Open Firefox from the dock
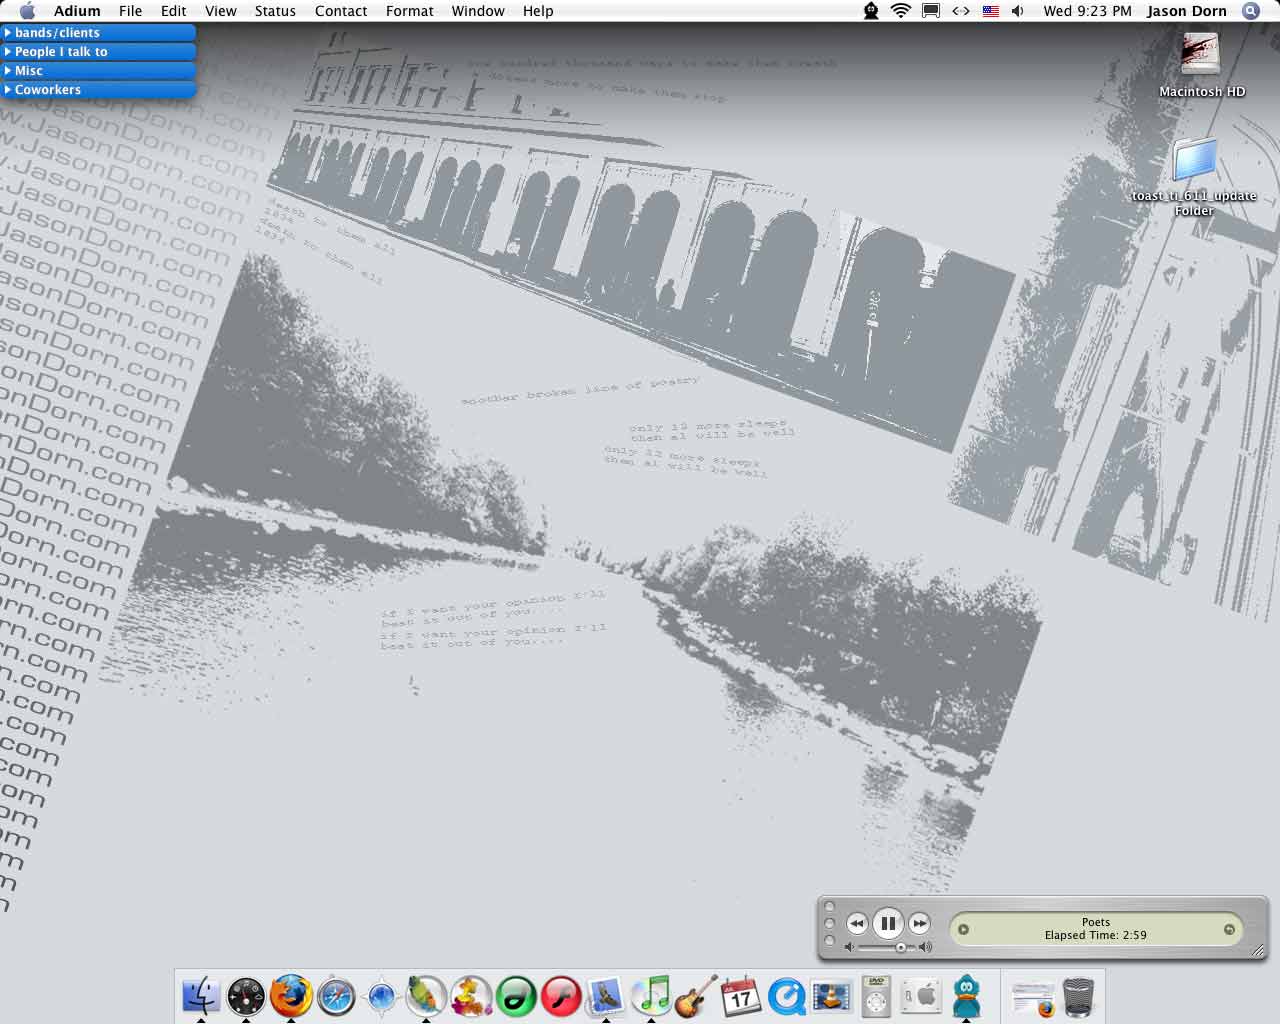This screenshot has height=1024, width=1280. pos(291,996)
